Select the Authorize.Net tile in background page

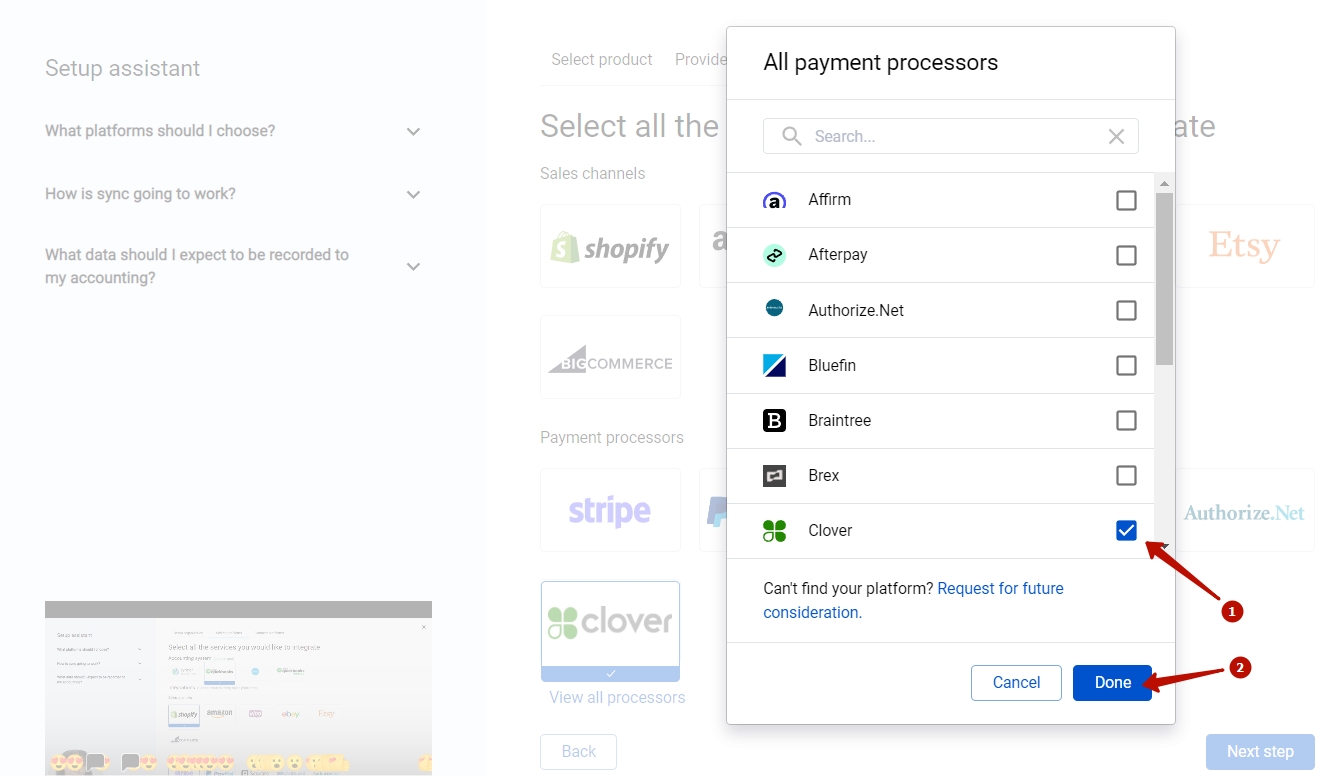point(1245,510)
